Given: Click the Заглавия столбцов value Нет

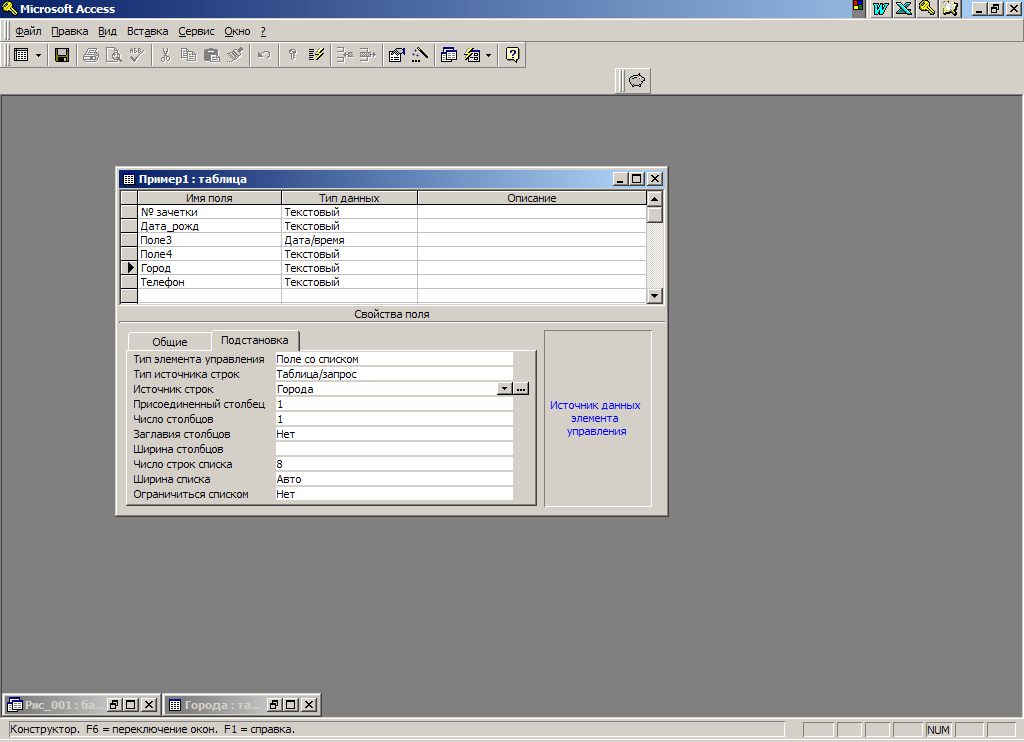Looking at the screenshot, I should [x=394, y=434].
